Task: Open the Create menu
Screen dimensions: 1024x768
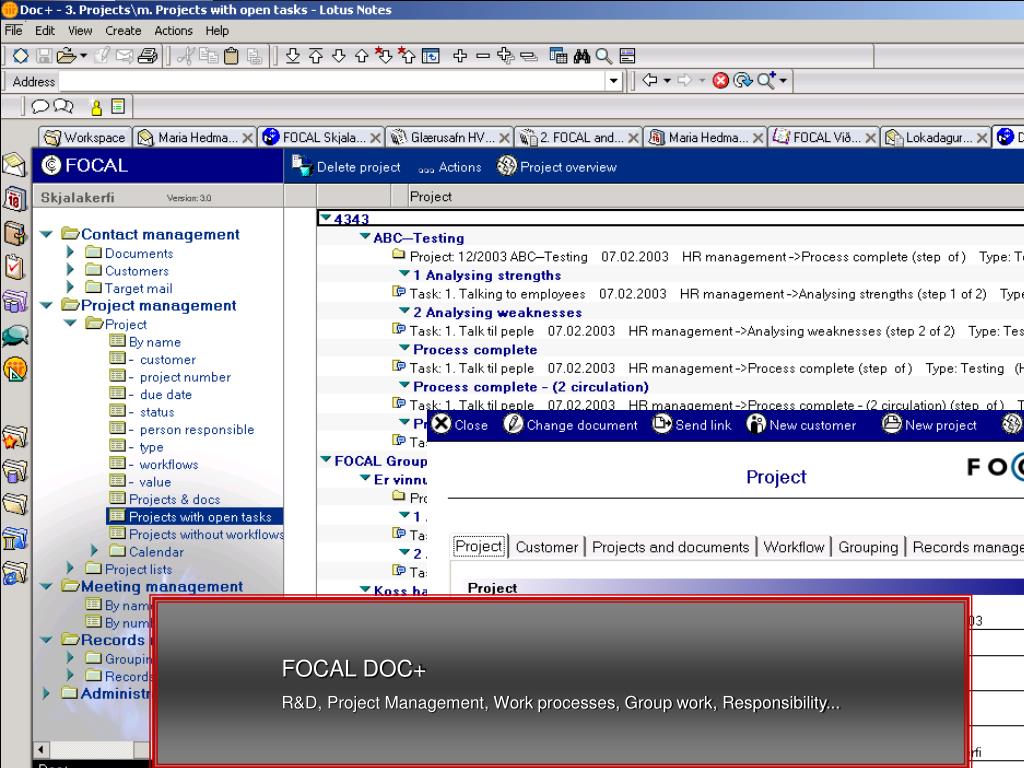Action: point(123,31)
